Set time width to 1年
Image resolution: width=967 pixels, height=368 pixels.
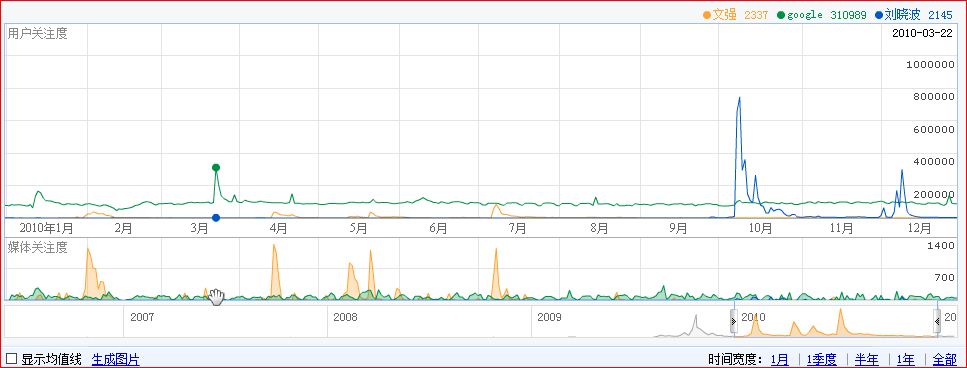click(905, 359)
